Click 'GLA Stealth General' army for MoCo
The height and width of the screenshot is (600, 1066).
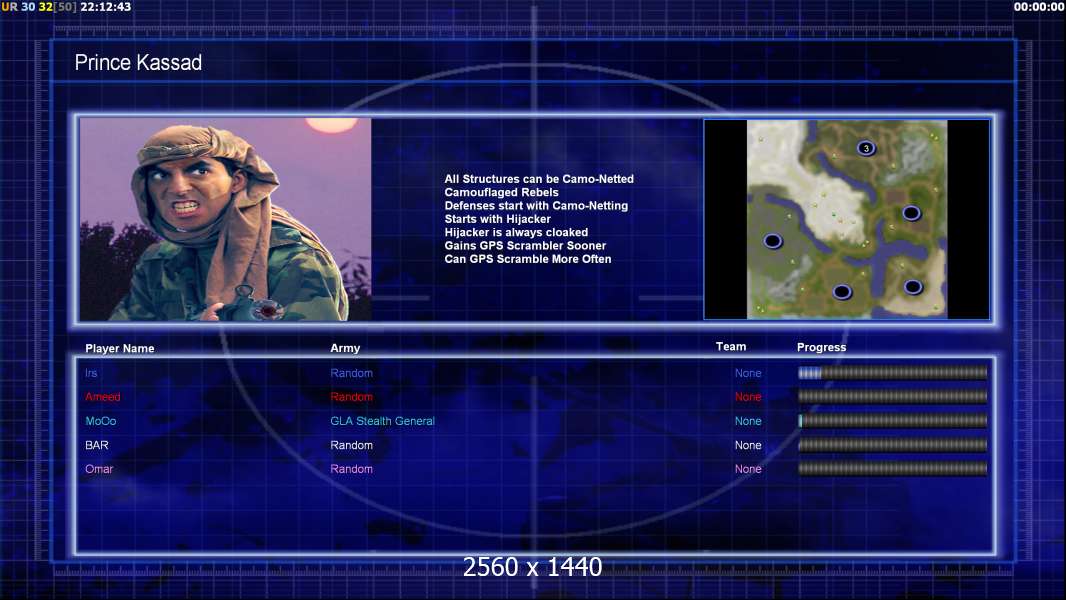point(382,421)
